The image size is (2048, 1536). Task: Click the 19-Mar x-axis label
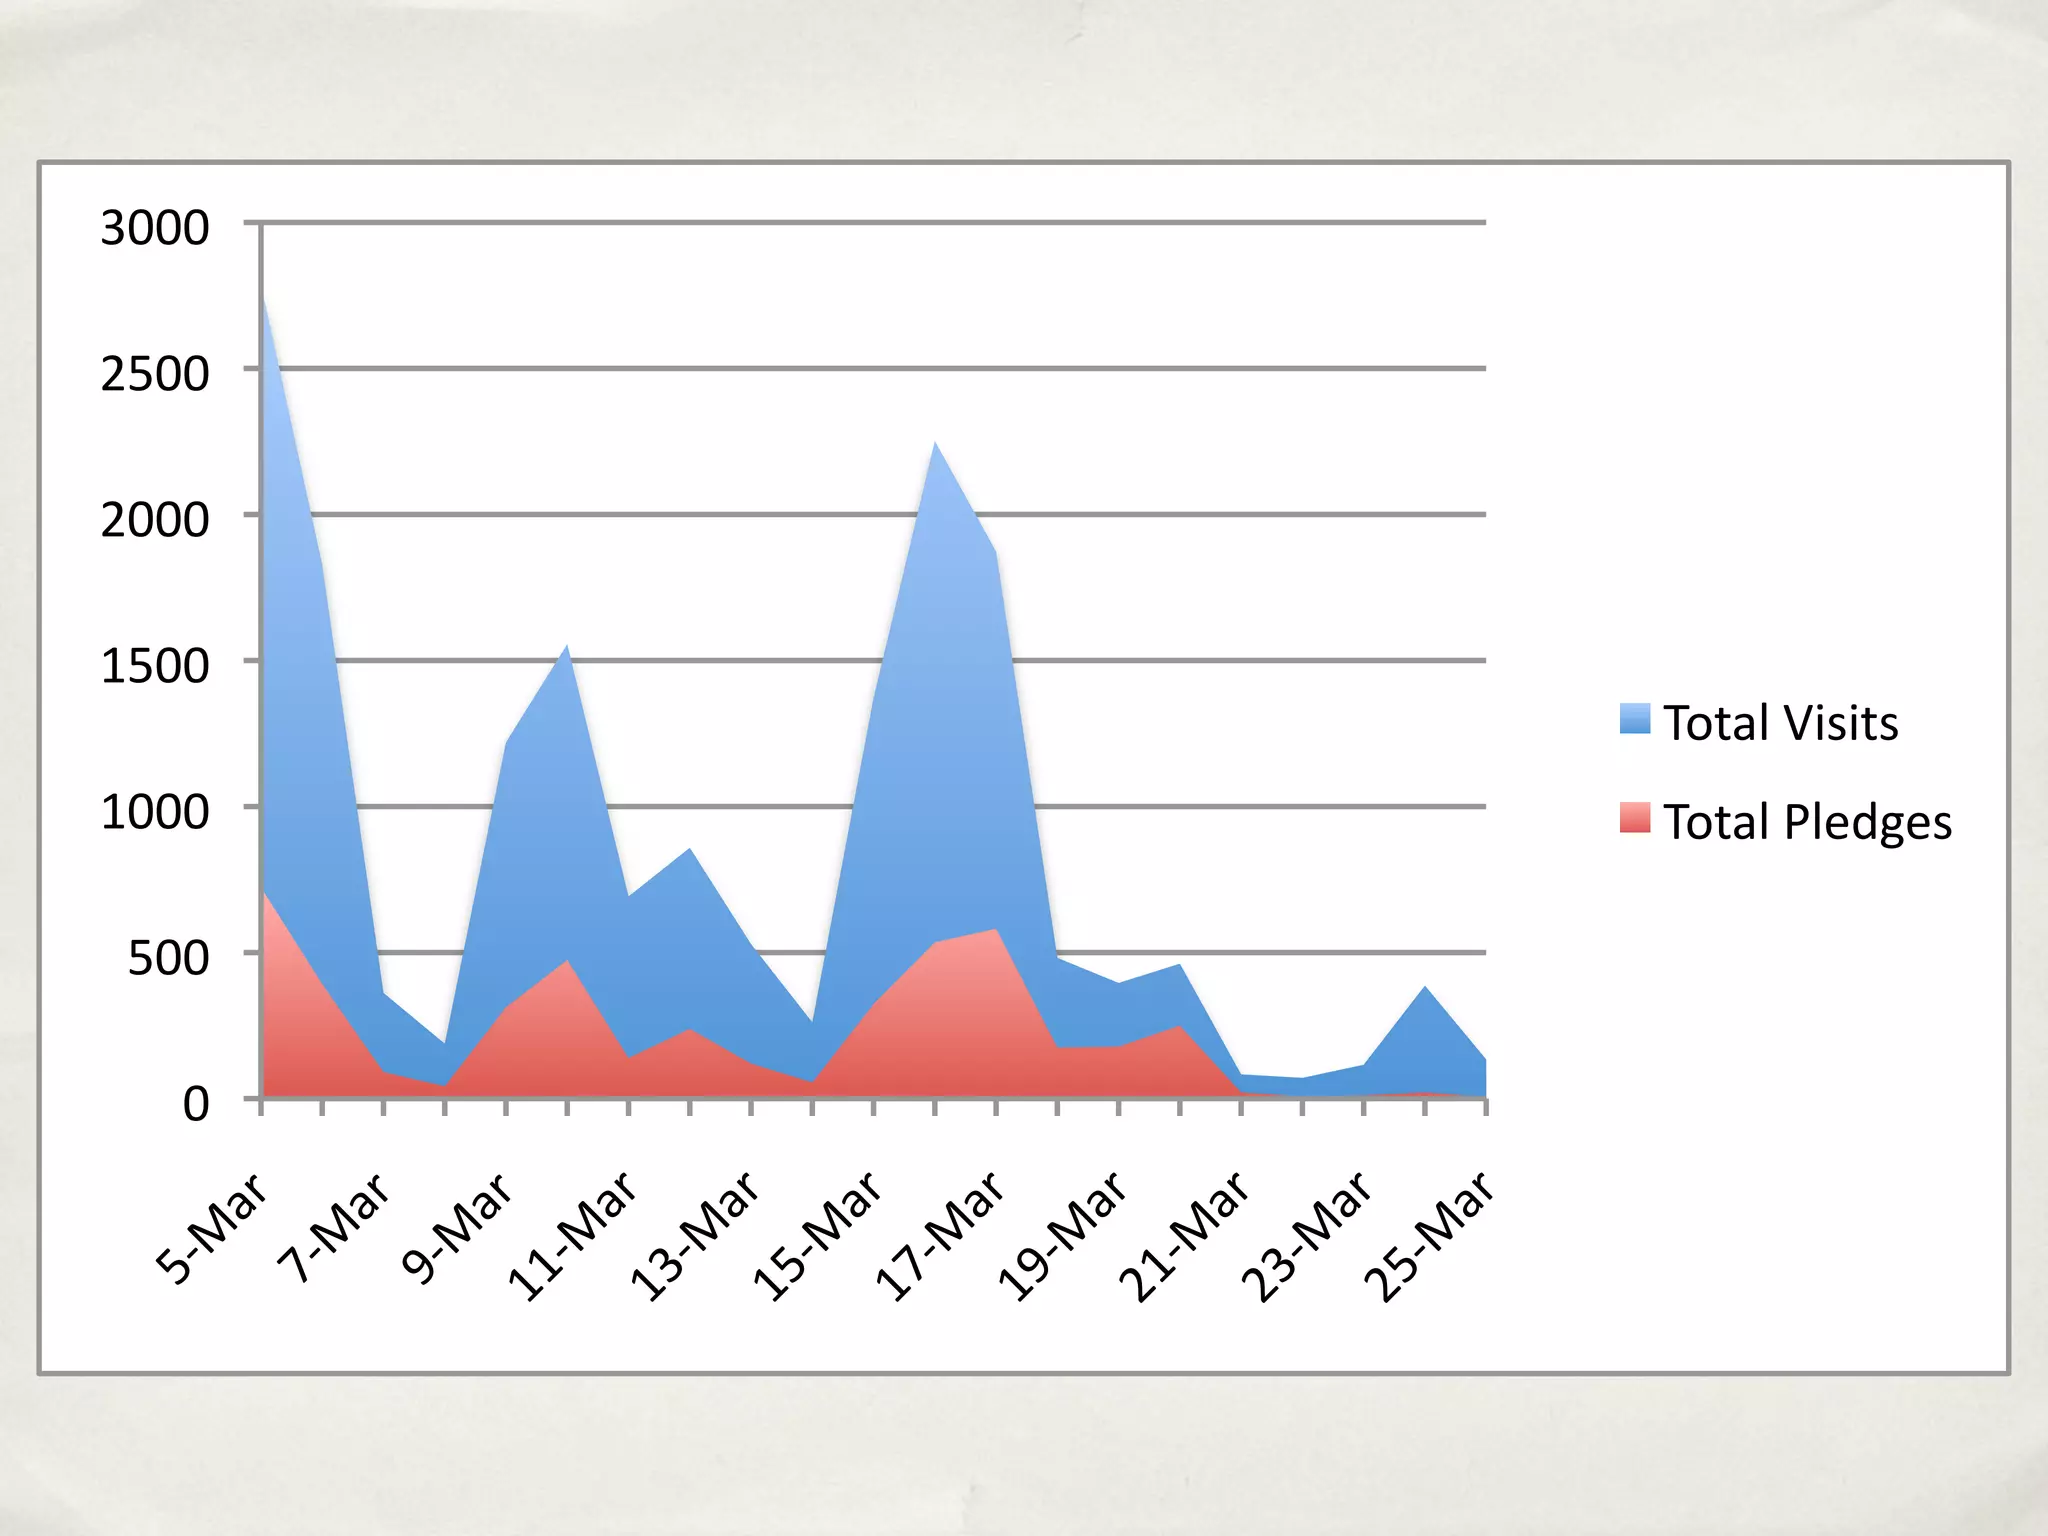coord(1062,1236)
